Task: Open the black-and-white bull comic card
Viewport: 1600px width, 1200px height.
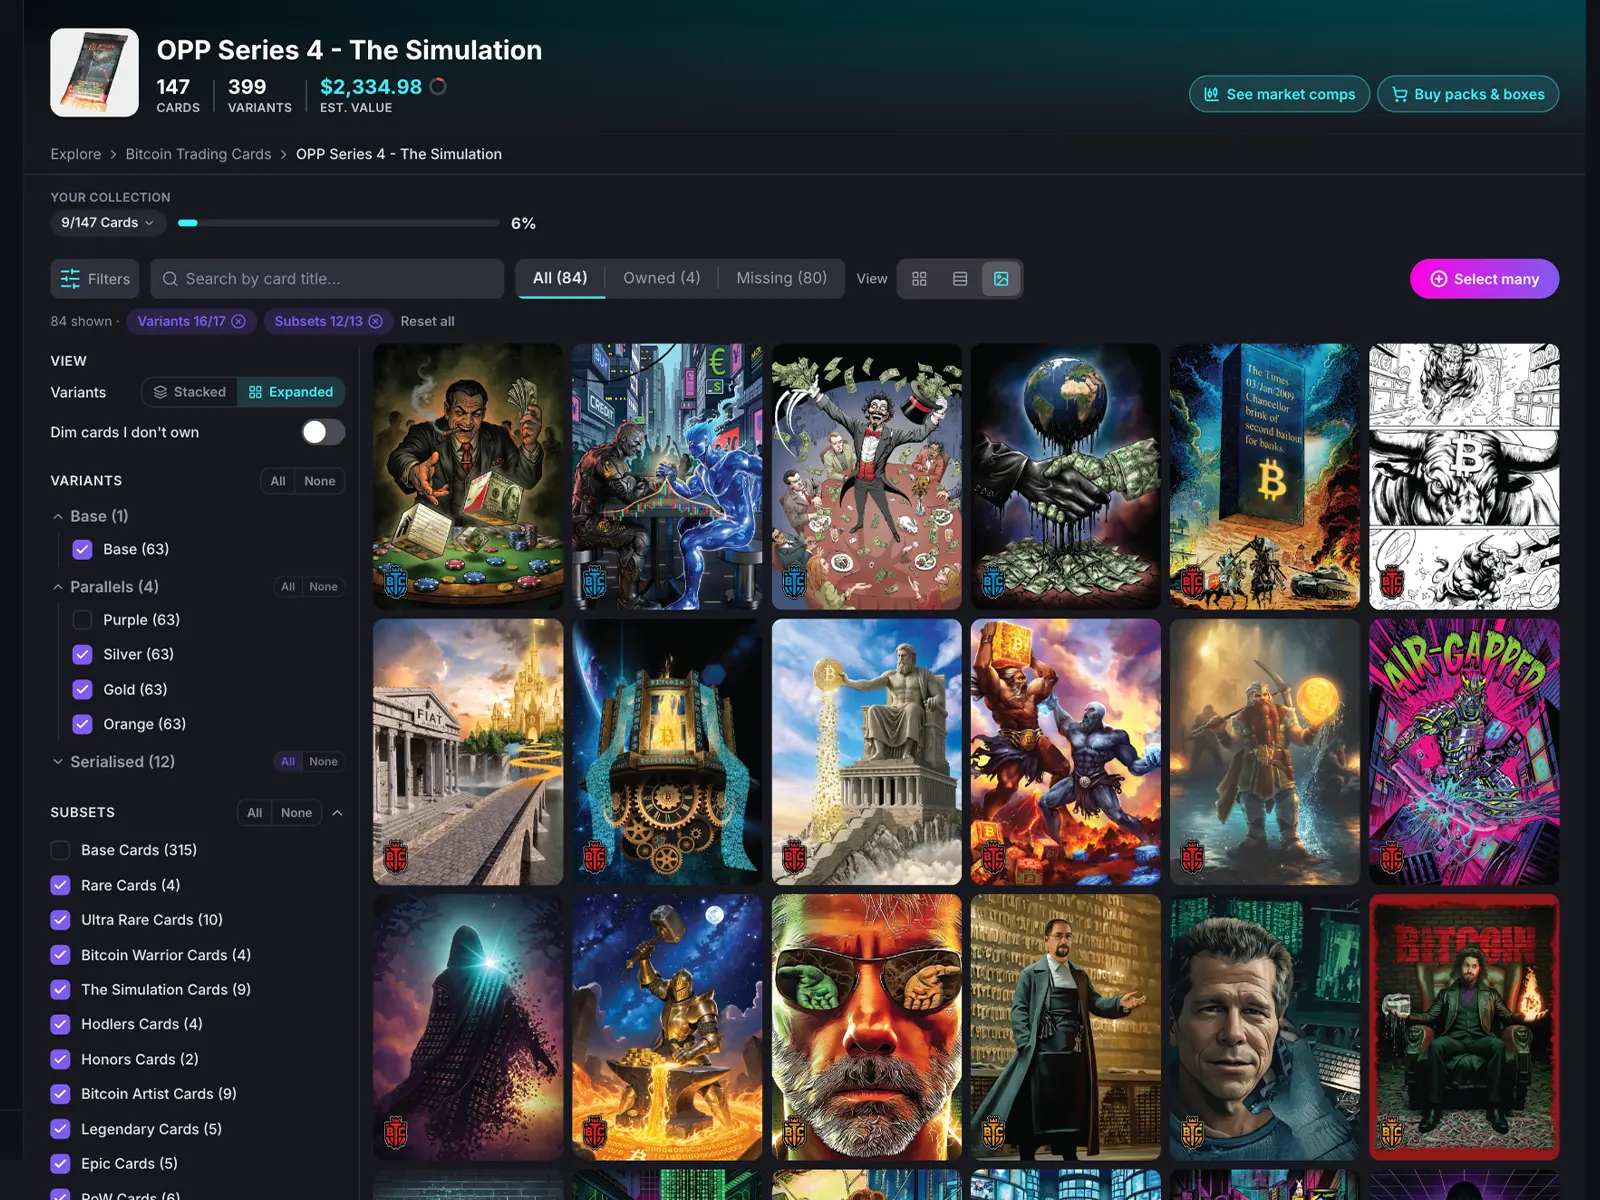Action: [1464, 477]
